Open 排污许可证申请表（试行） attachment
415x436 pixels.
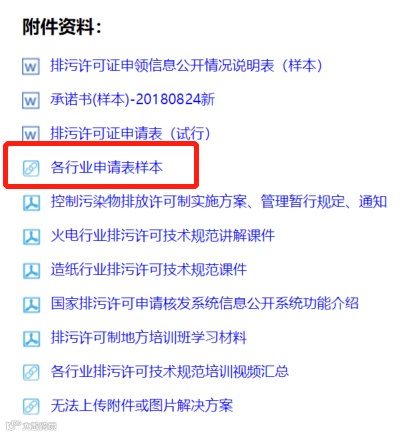130,133
